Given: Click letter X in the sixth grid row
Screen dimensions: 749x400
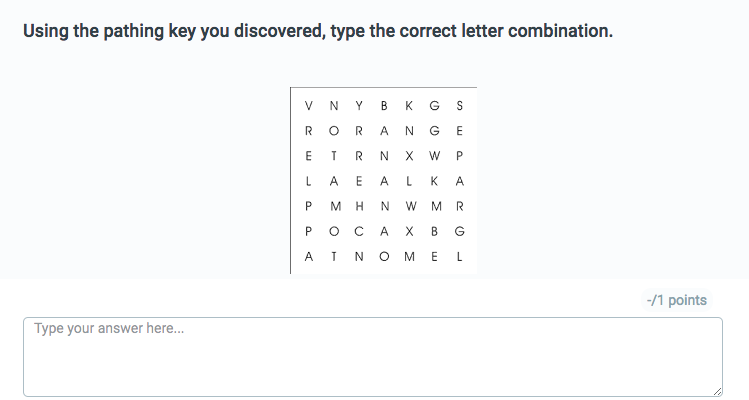Looking at the screenshot, I should coord(409,231).
